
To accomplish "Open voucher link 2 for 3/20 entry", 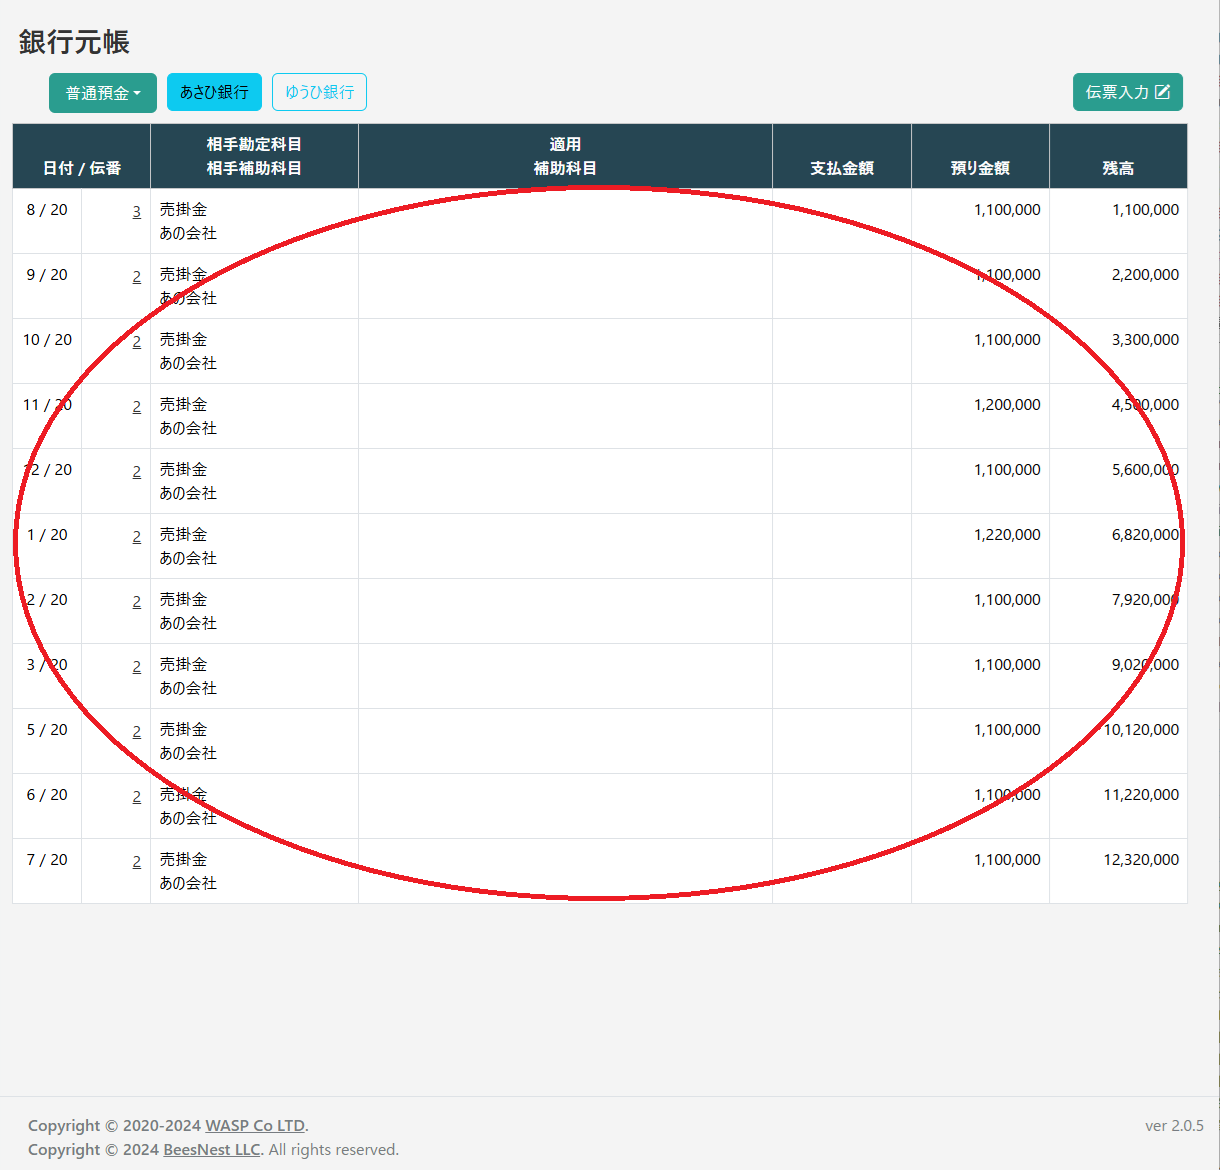I will pyautogui.click(x=136, y=667).
